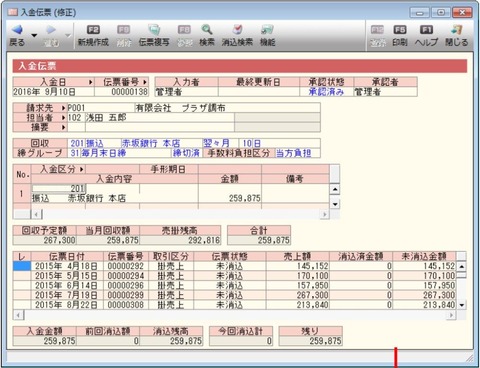
Task: Click the disabled F12 toolbar icon
Action: (377, 30)
